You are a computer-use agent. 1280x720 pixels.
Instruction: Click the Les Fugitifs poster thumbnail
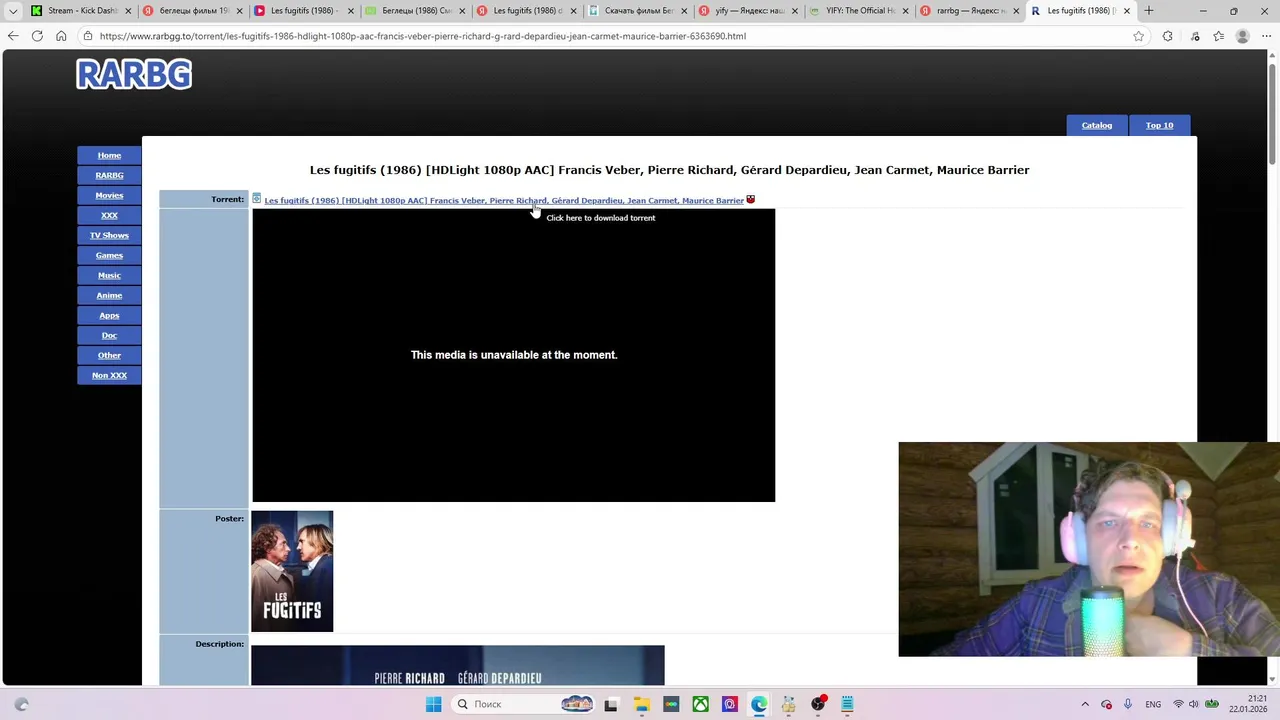292,571
